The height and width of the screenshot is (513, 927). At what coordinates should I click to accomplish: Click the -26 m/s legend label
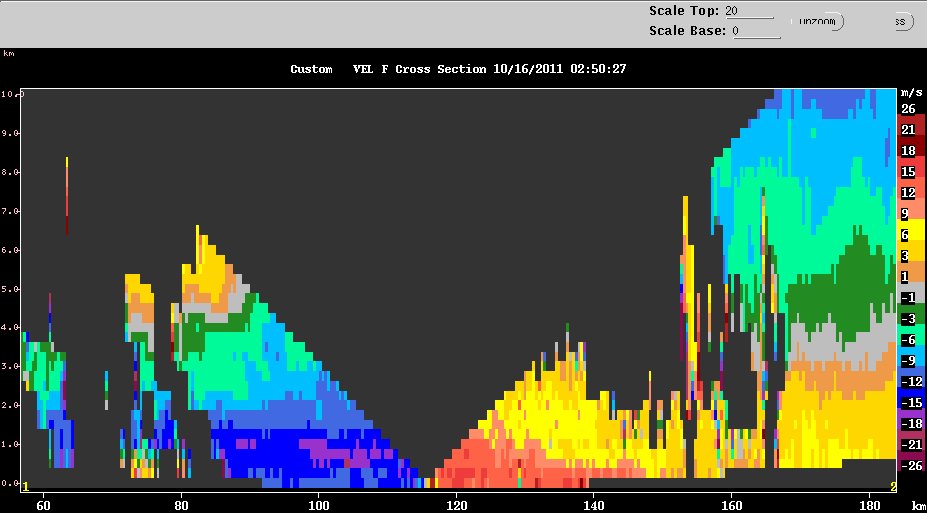[911, 466]
